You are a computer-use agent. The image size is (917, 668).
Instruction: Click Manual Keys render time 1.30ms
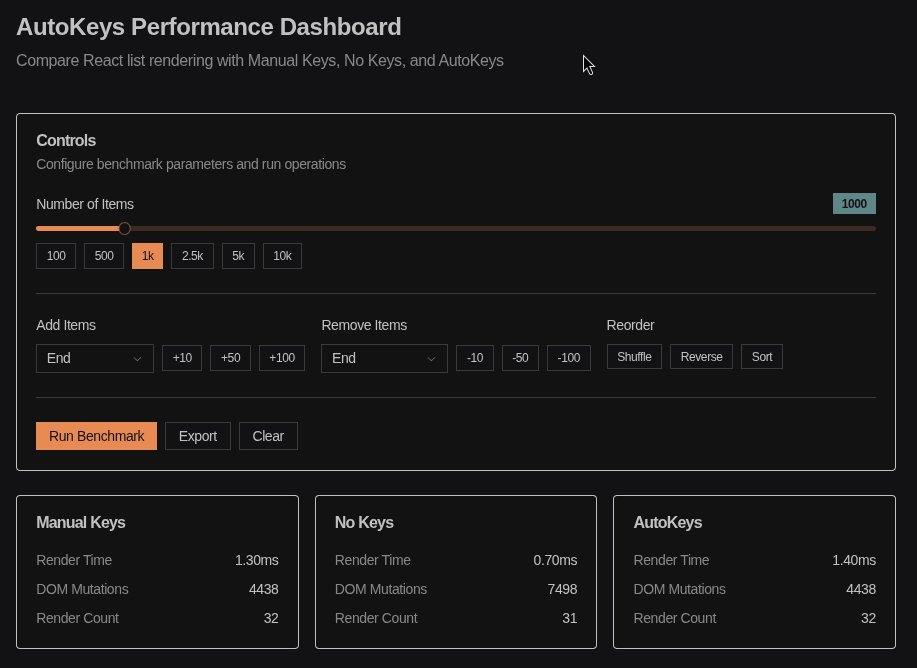[x=257, y=560]
